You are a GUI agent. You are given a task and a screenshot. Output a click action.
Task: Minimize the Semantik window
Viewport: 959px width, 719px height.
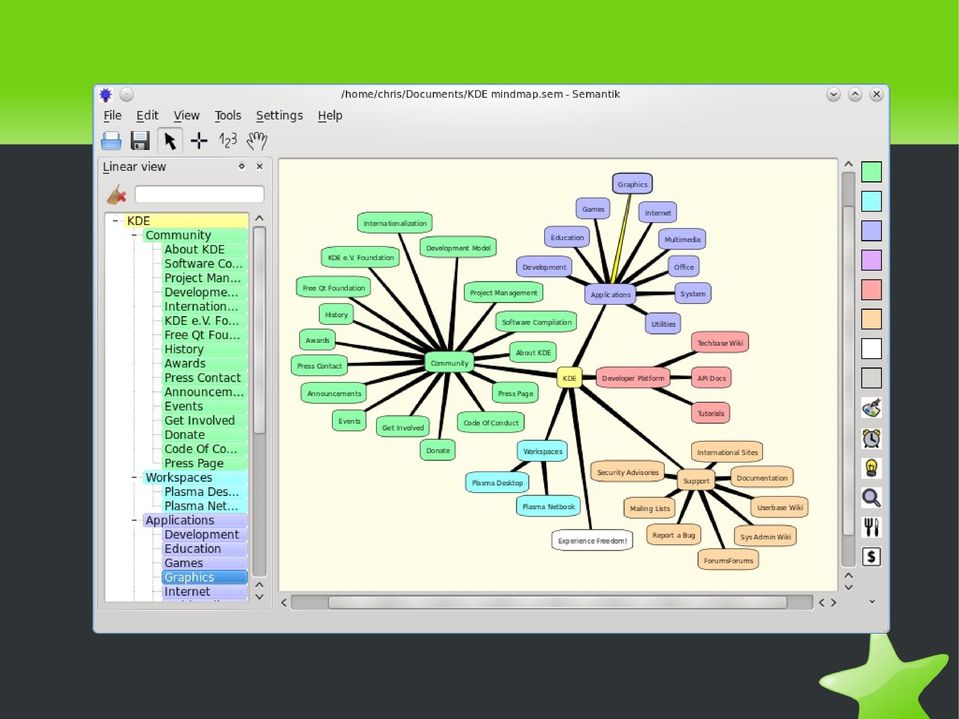833,94
